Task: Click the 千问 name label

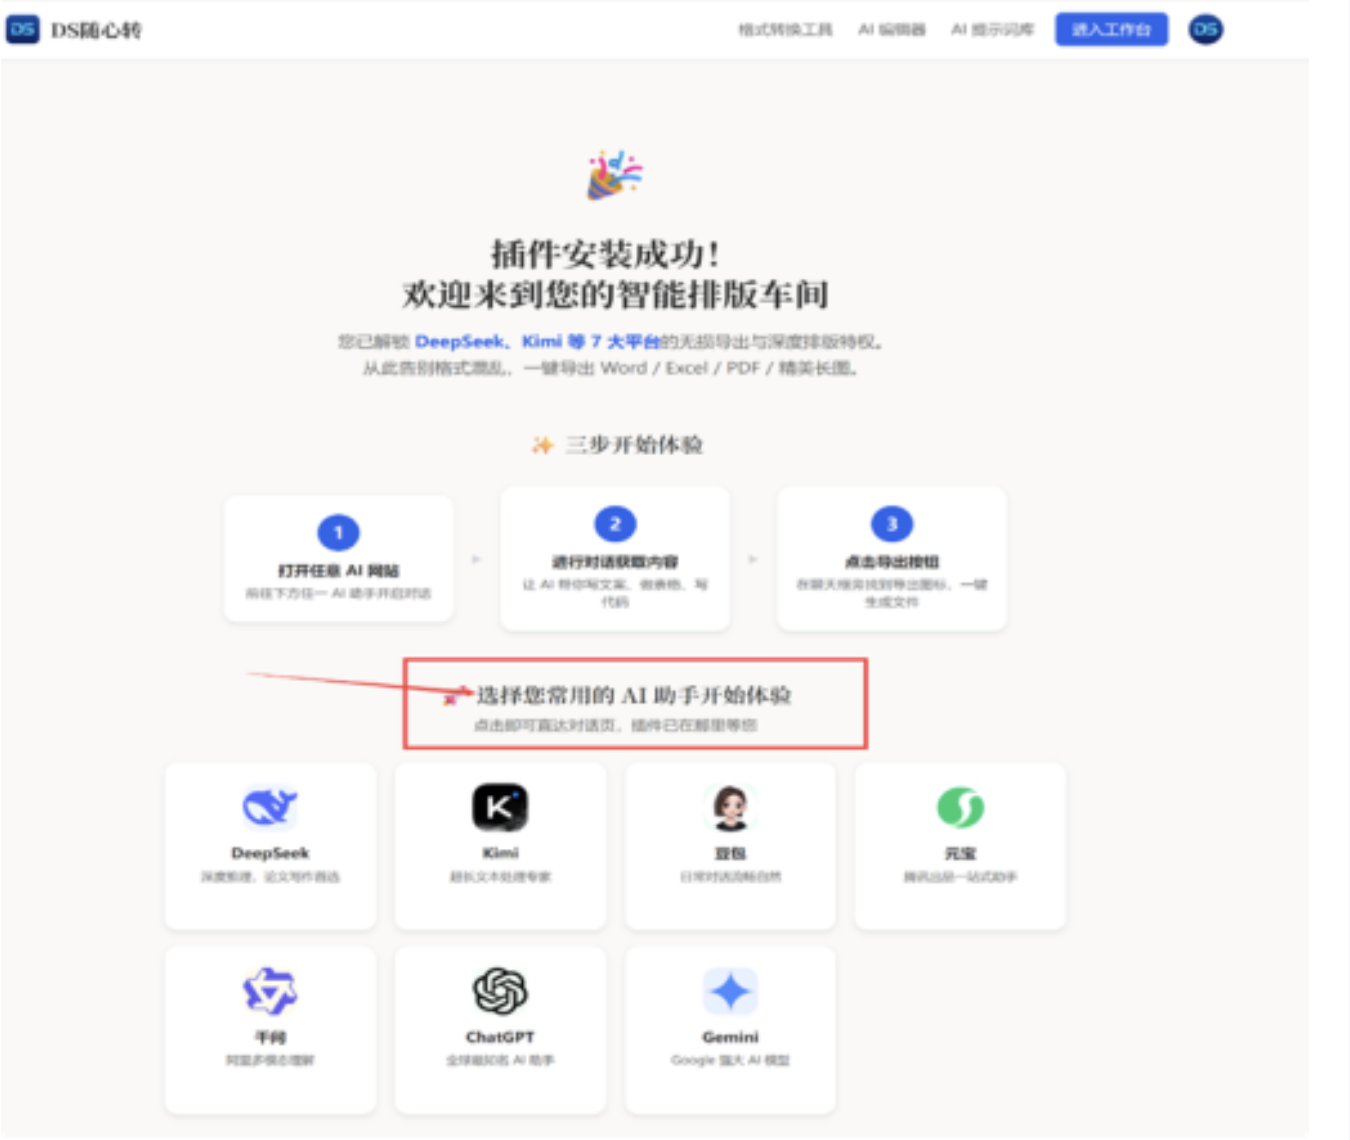Action: [270, 1037]
